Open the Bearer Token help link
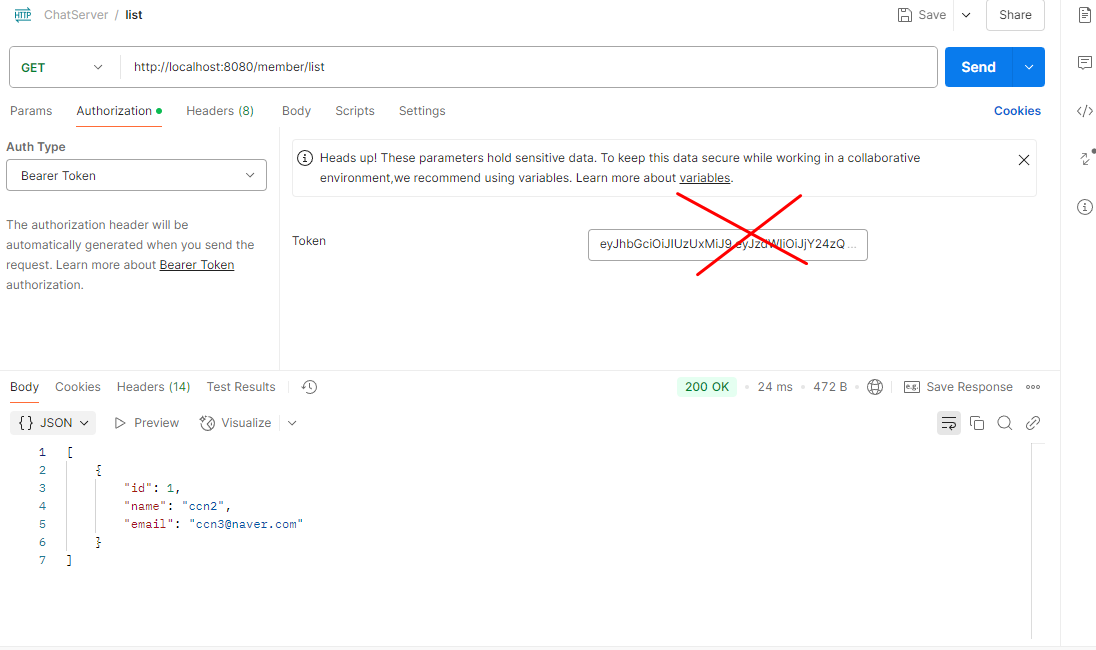 point(197,265)
